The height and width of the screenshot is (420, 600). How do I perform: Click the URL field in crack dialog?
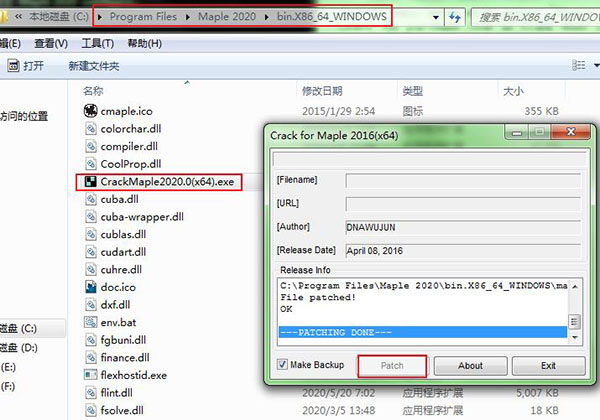[x=463, y=204]
